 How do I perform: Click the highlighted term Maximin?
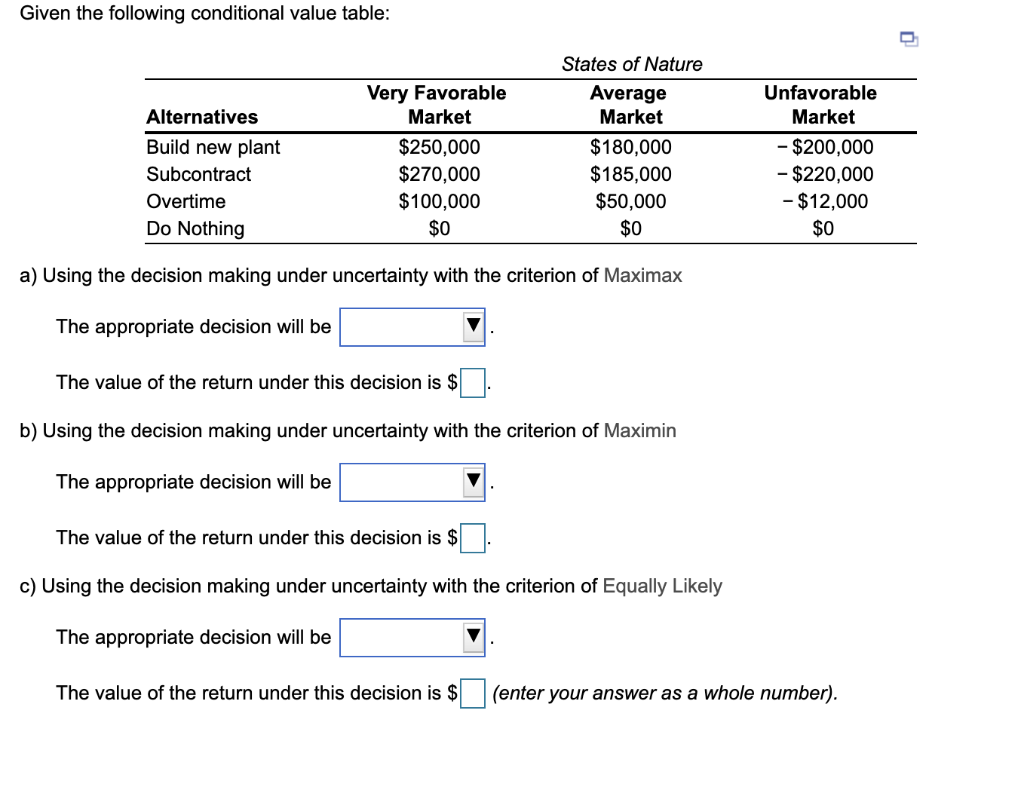pyautogui.click(x=641, y=431)
